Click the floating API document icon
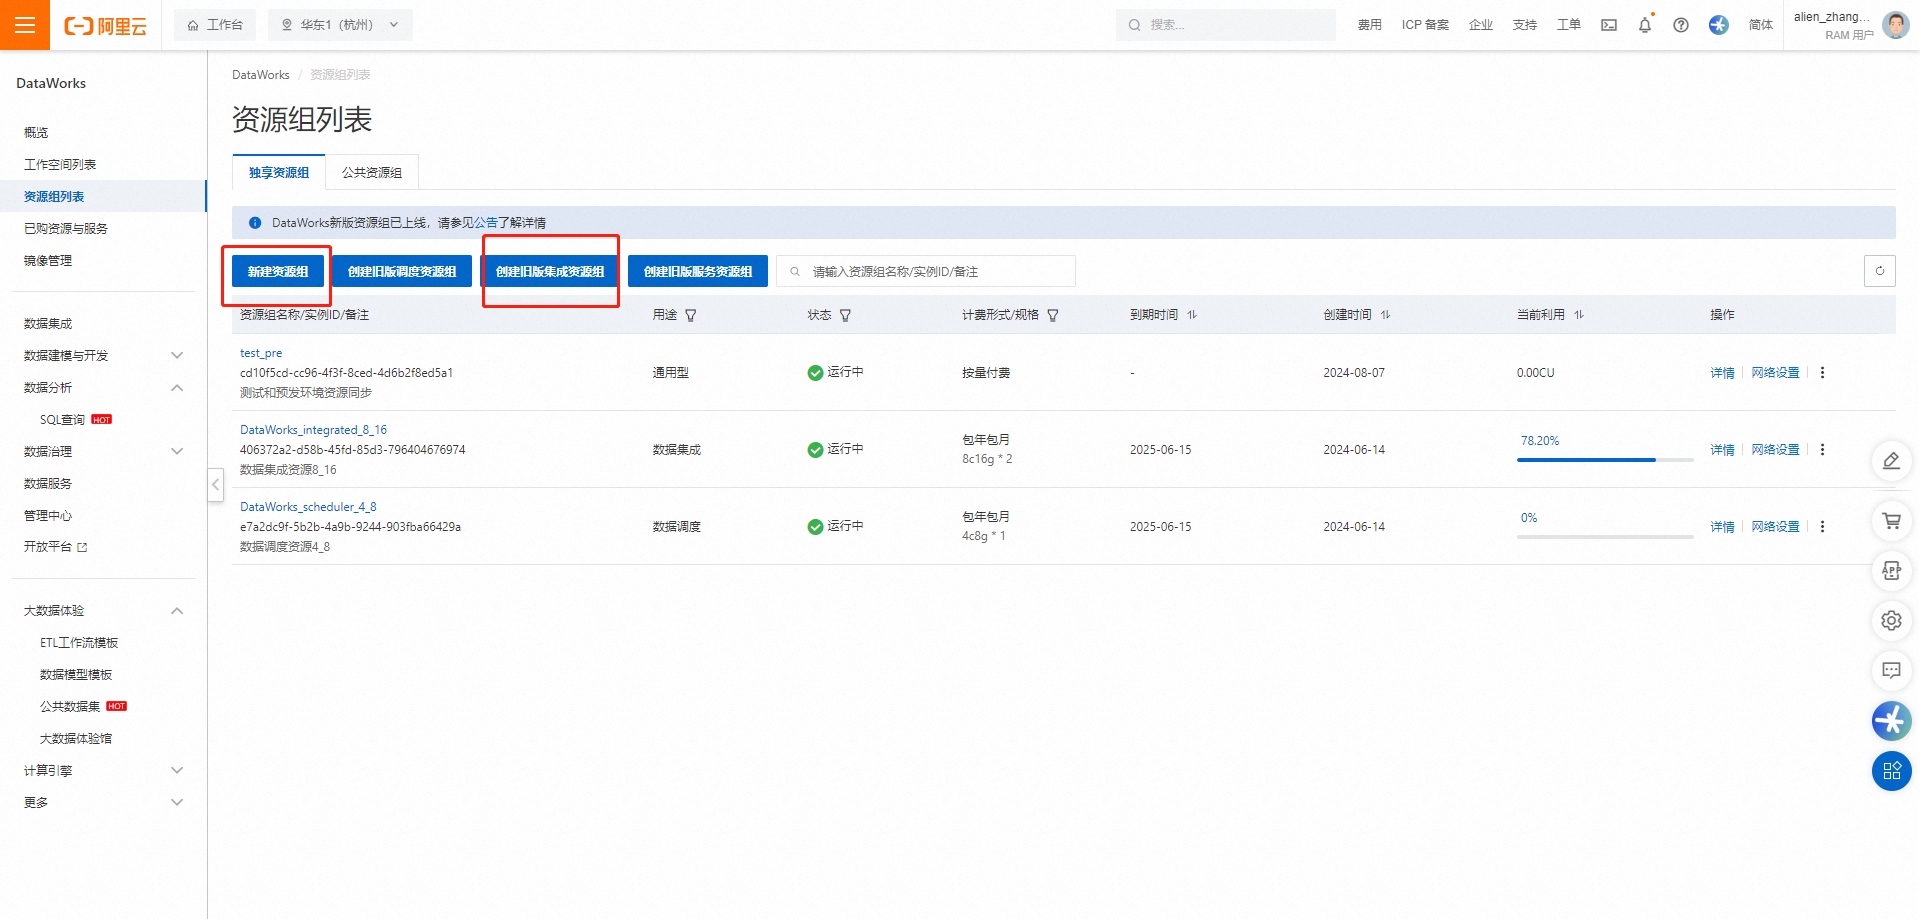 click(x=1891, y=570)
